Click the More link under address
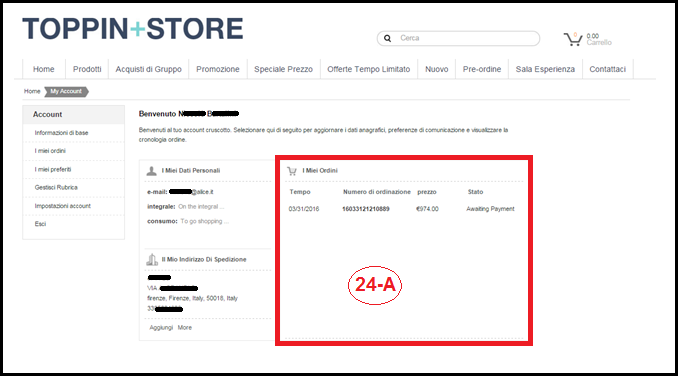 point(185,328)
